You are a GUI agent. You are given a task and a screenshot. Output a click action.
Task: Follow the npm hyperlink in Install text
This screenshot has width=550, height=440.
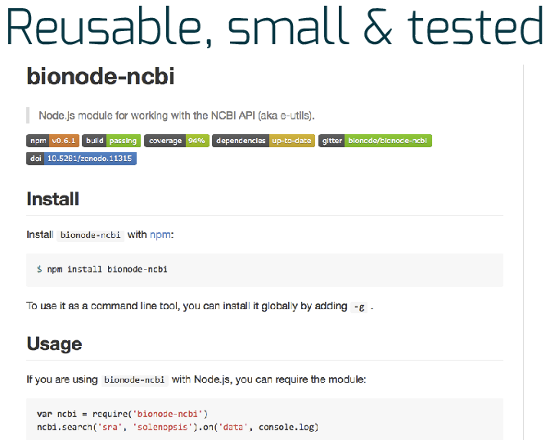tap(160, 234)
